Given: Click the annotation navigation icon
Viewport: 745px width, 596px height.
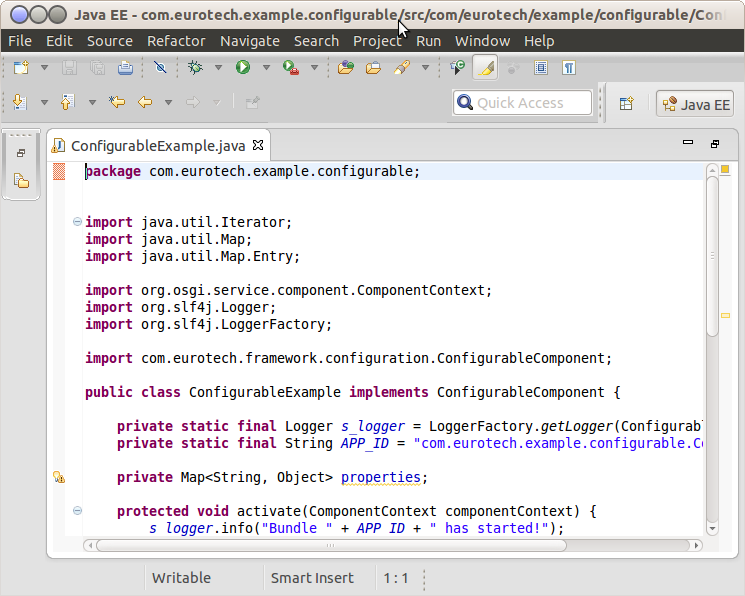Looking at the screenshot, I should pyautogui.click(x=458, y=68).
